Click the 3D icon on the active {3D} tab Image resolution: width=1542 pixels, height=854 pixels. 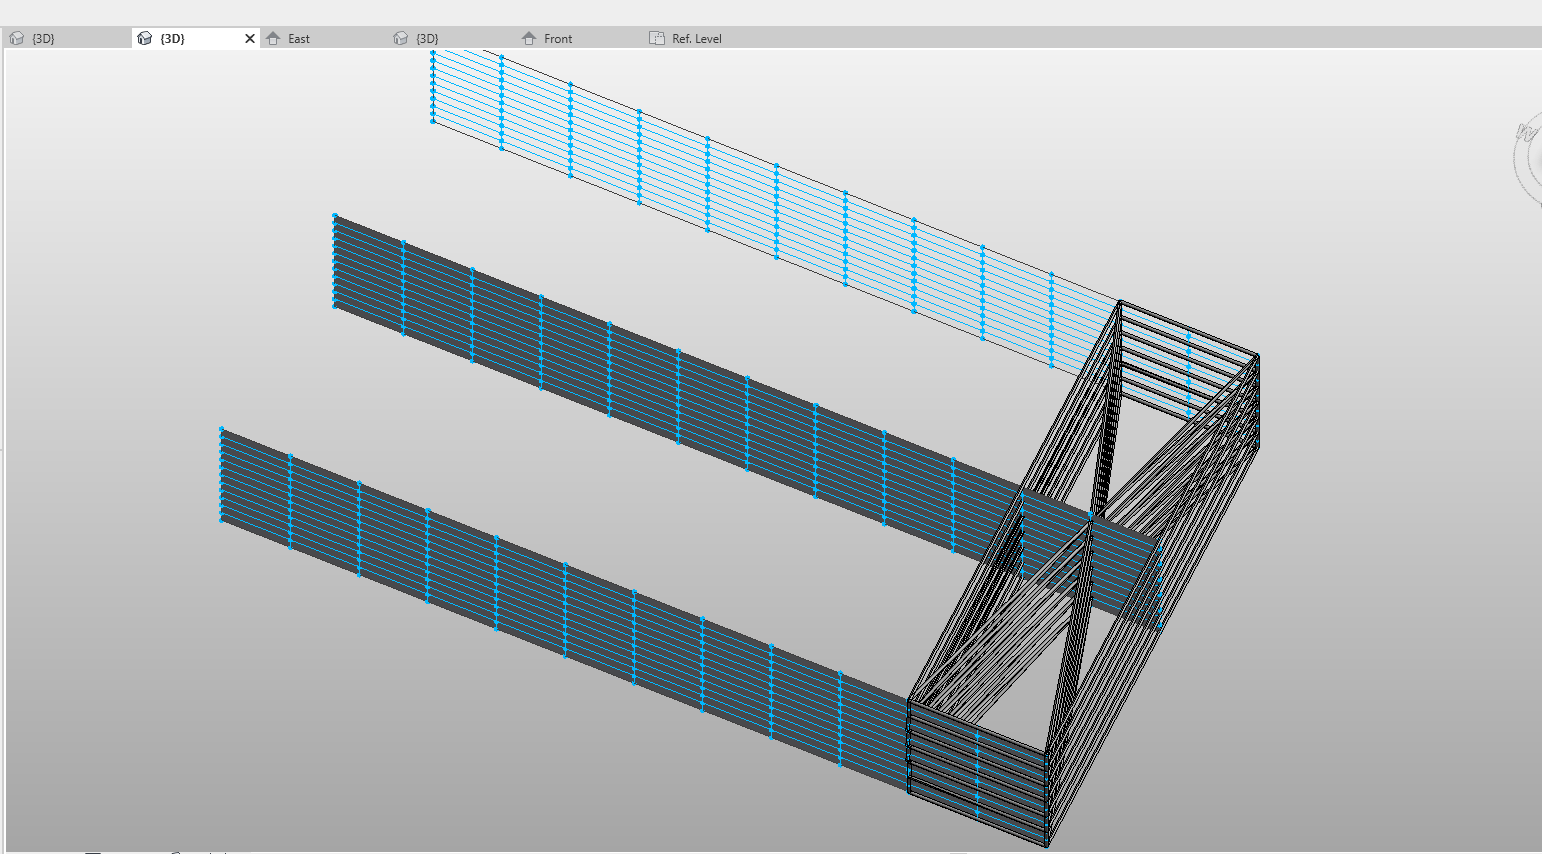146,38
